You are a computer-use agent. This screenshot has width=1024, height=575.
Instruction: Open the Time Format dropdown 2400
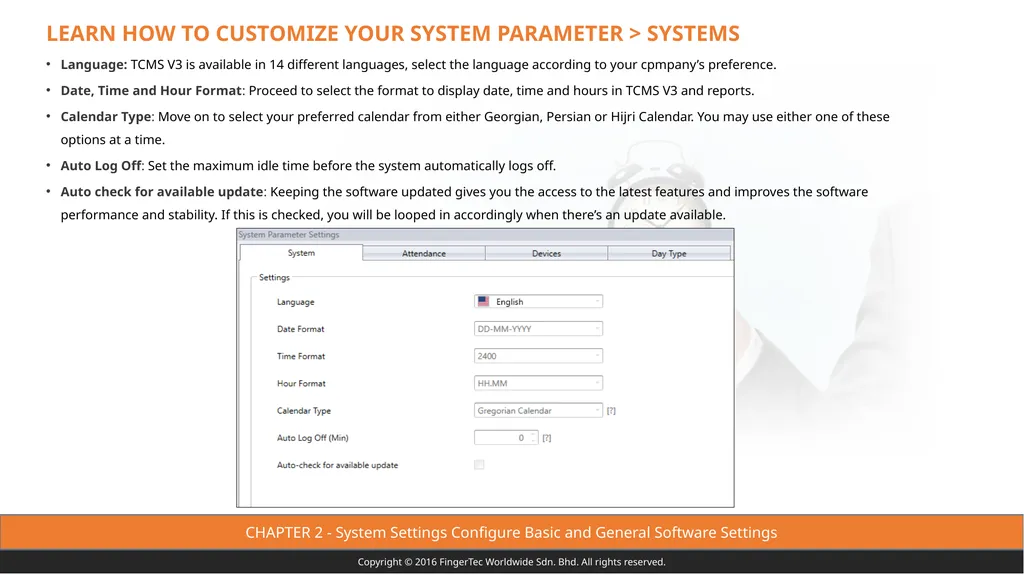[x=538, y=356]
